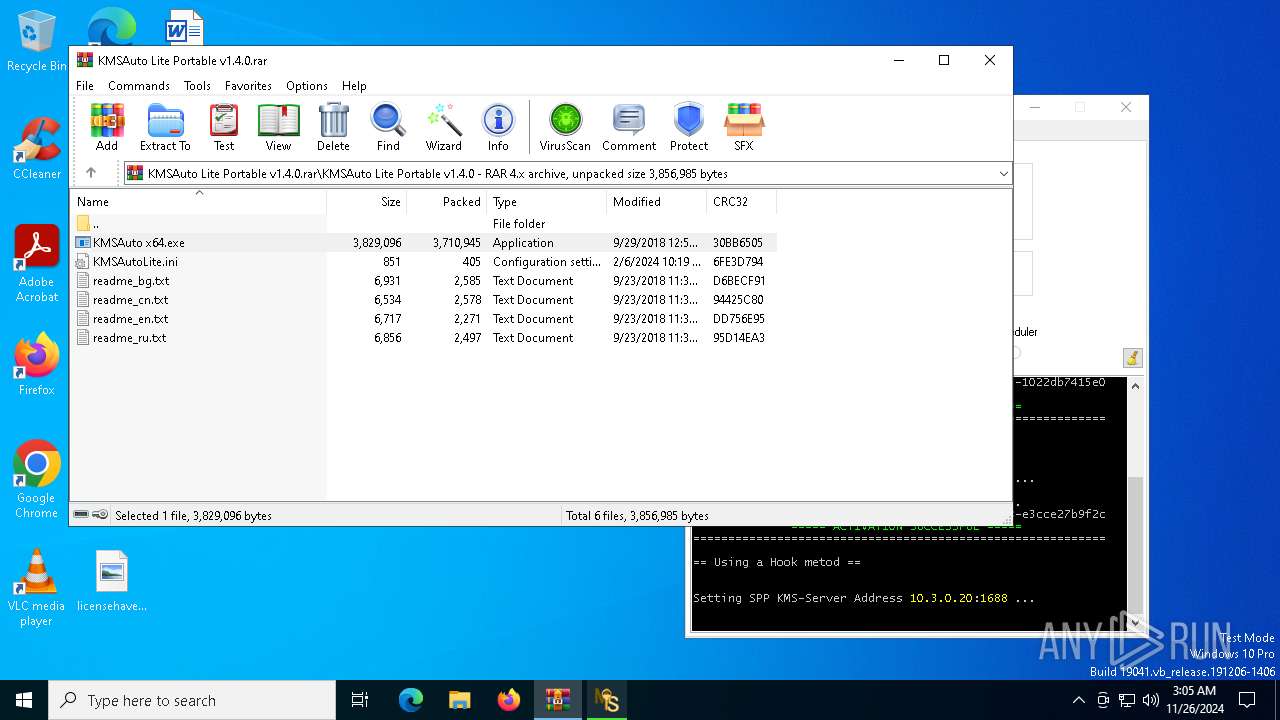Sort by Modified column header
Screen dimensions: 1280x720
click(x=657, y=202)
